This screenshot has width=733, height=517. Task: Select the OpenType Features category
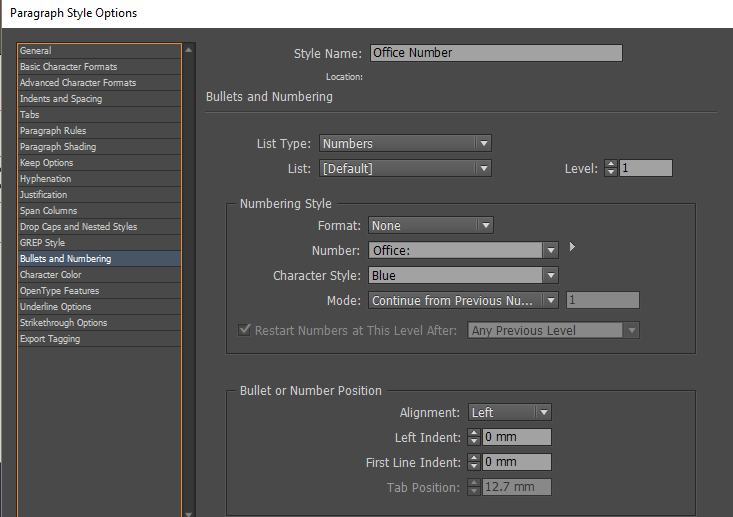point(100,291)
